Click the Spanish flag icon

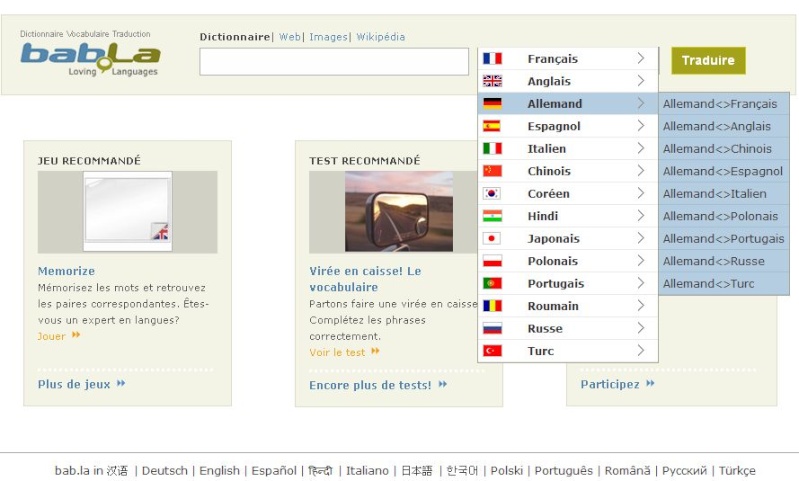[x=492, y=126]
